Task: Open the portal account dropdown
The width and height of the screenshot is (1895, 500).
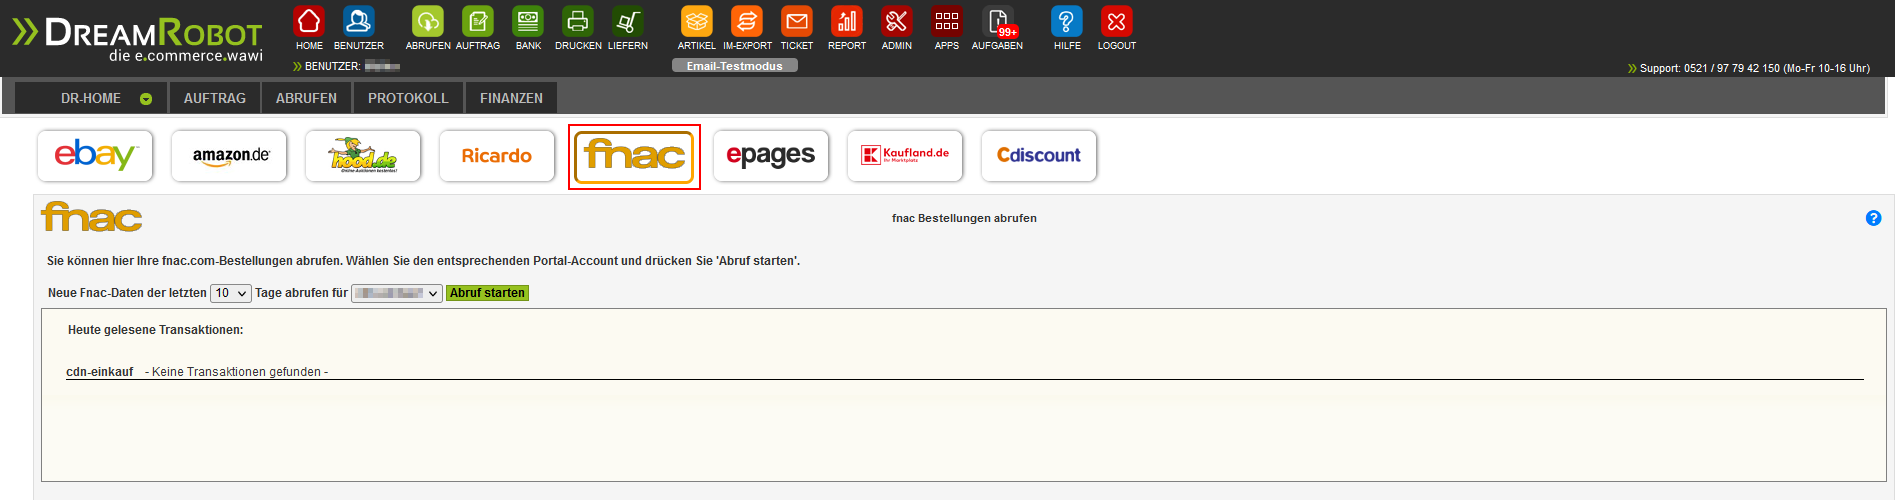Action: 397,293
